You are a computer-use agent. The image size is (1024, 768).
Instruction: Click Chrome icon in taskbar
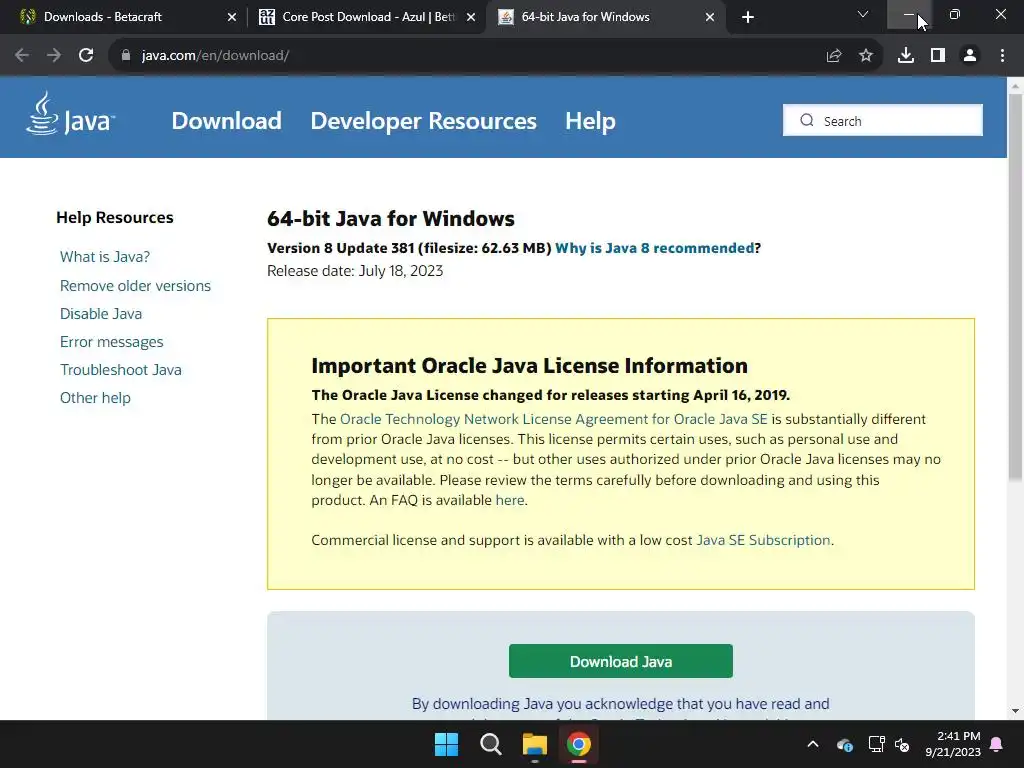[x=579, y=744]
